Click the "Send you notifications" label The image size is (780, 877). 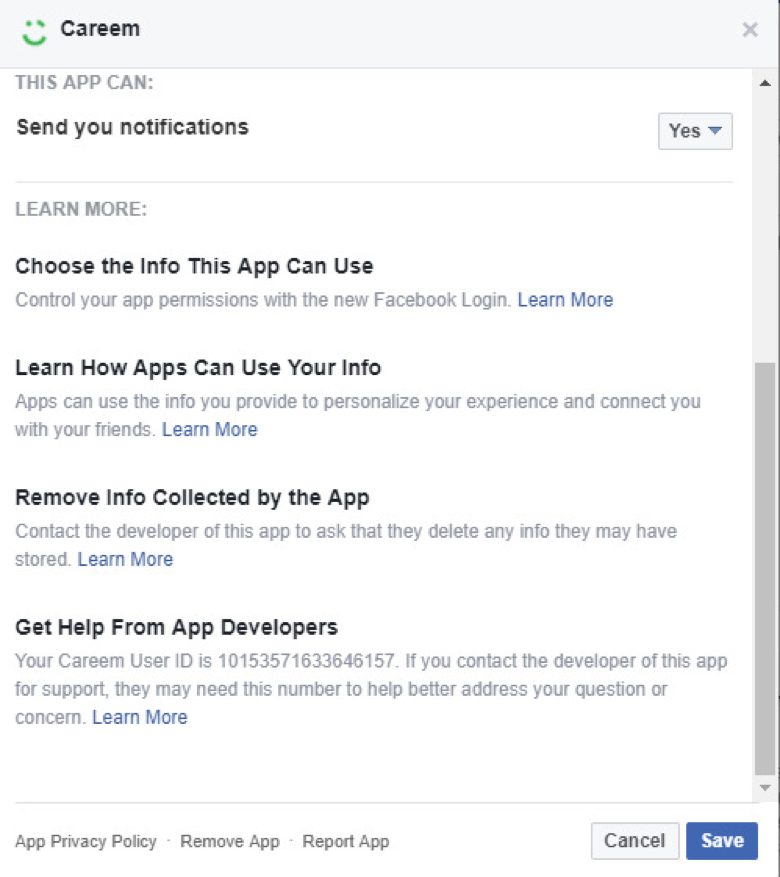click(132, 128)
